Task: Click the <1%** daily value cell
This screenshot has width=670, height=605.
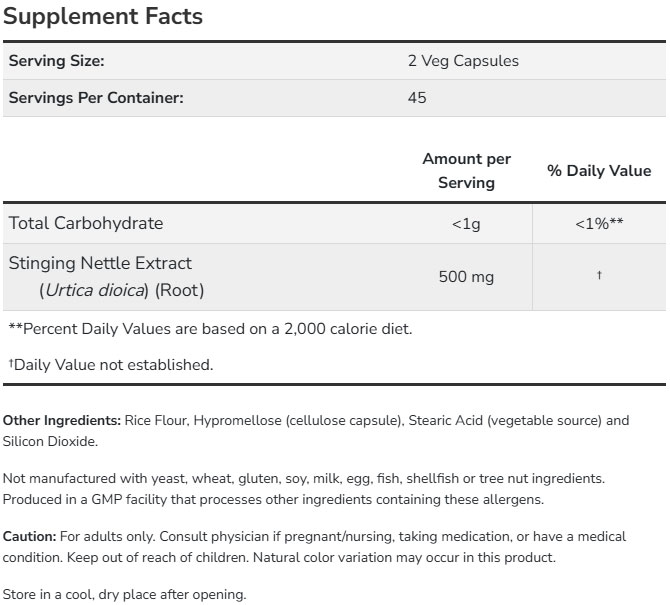Action: [599, 224]
